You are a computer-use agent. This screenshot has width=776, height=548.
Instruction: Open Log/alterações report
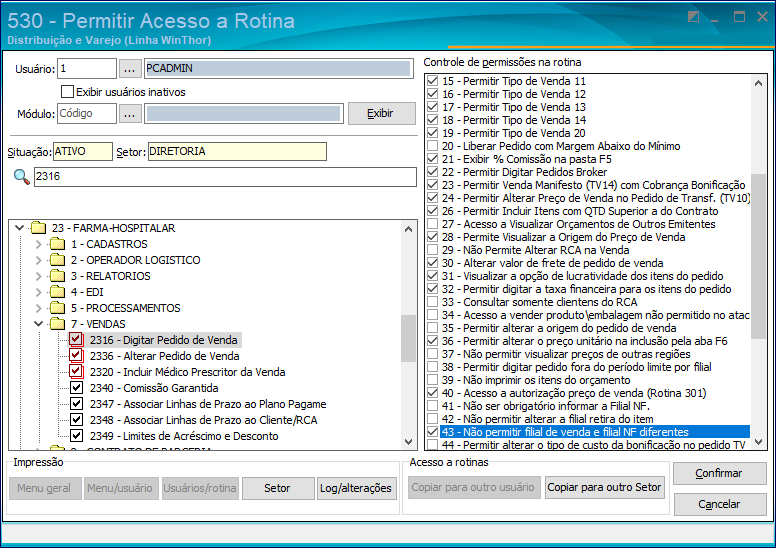(x=356, y=488)
